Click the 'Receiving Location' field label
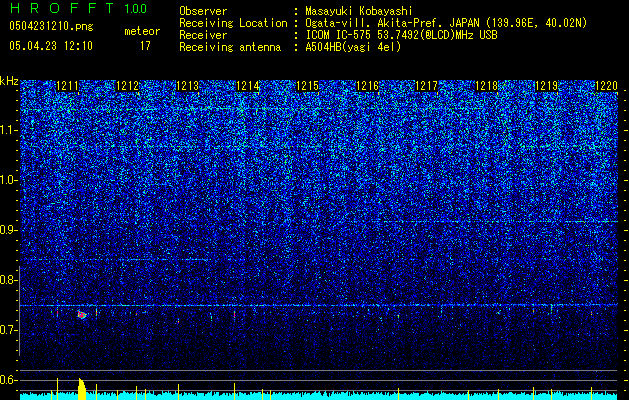Viewport: 629px width, 400px height. 233,23
